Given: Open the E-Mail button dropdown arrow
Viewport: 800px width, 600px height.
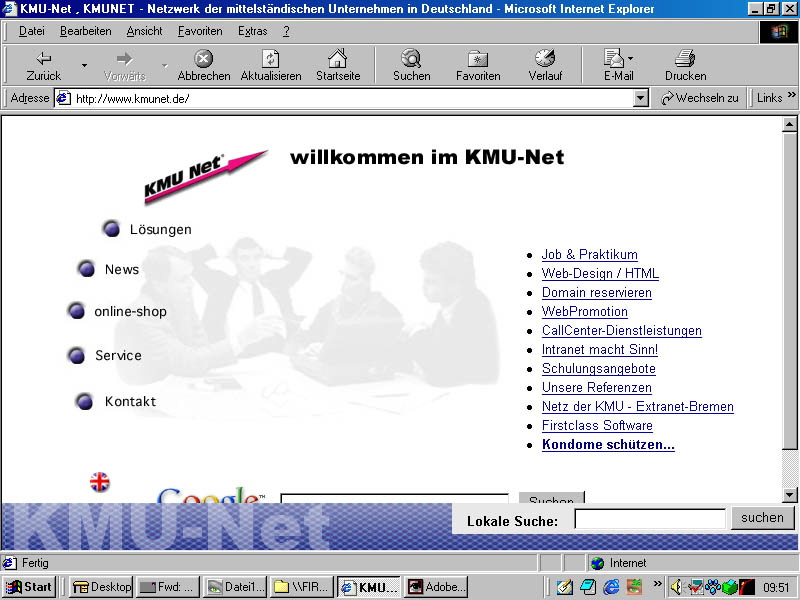Looking at the screenshot, I should coord(631,58).
